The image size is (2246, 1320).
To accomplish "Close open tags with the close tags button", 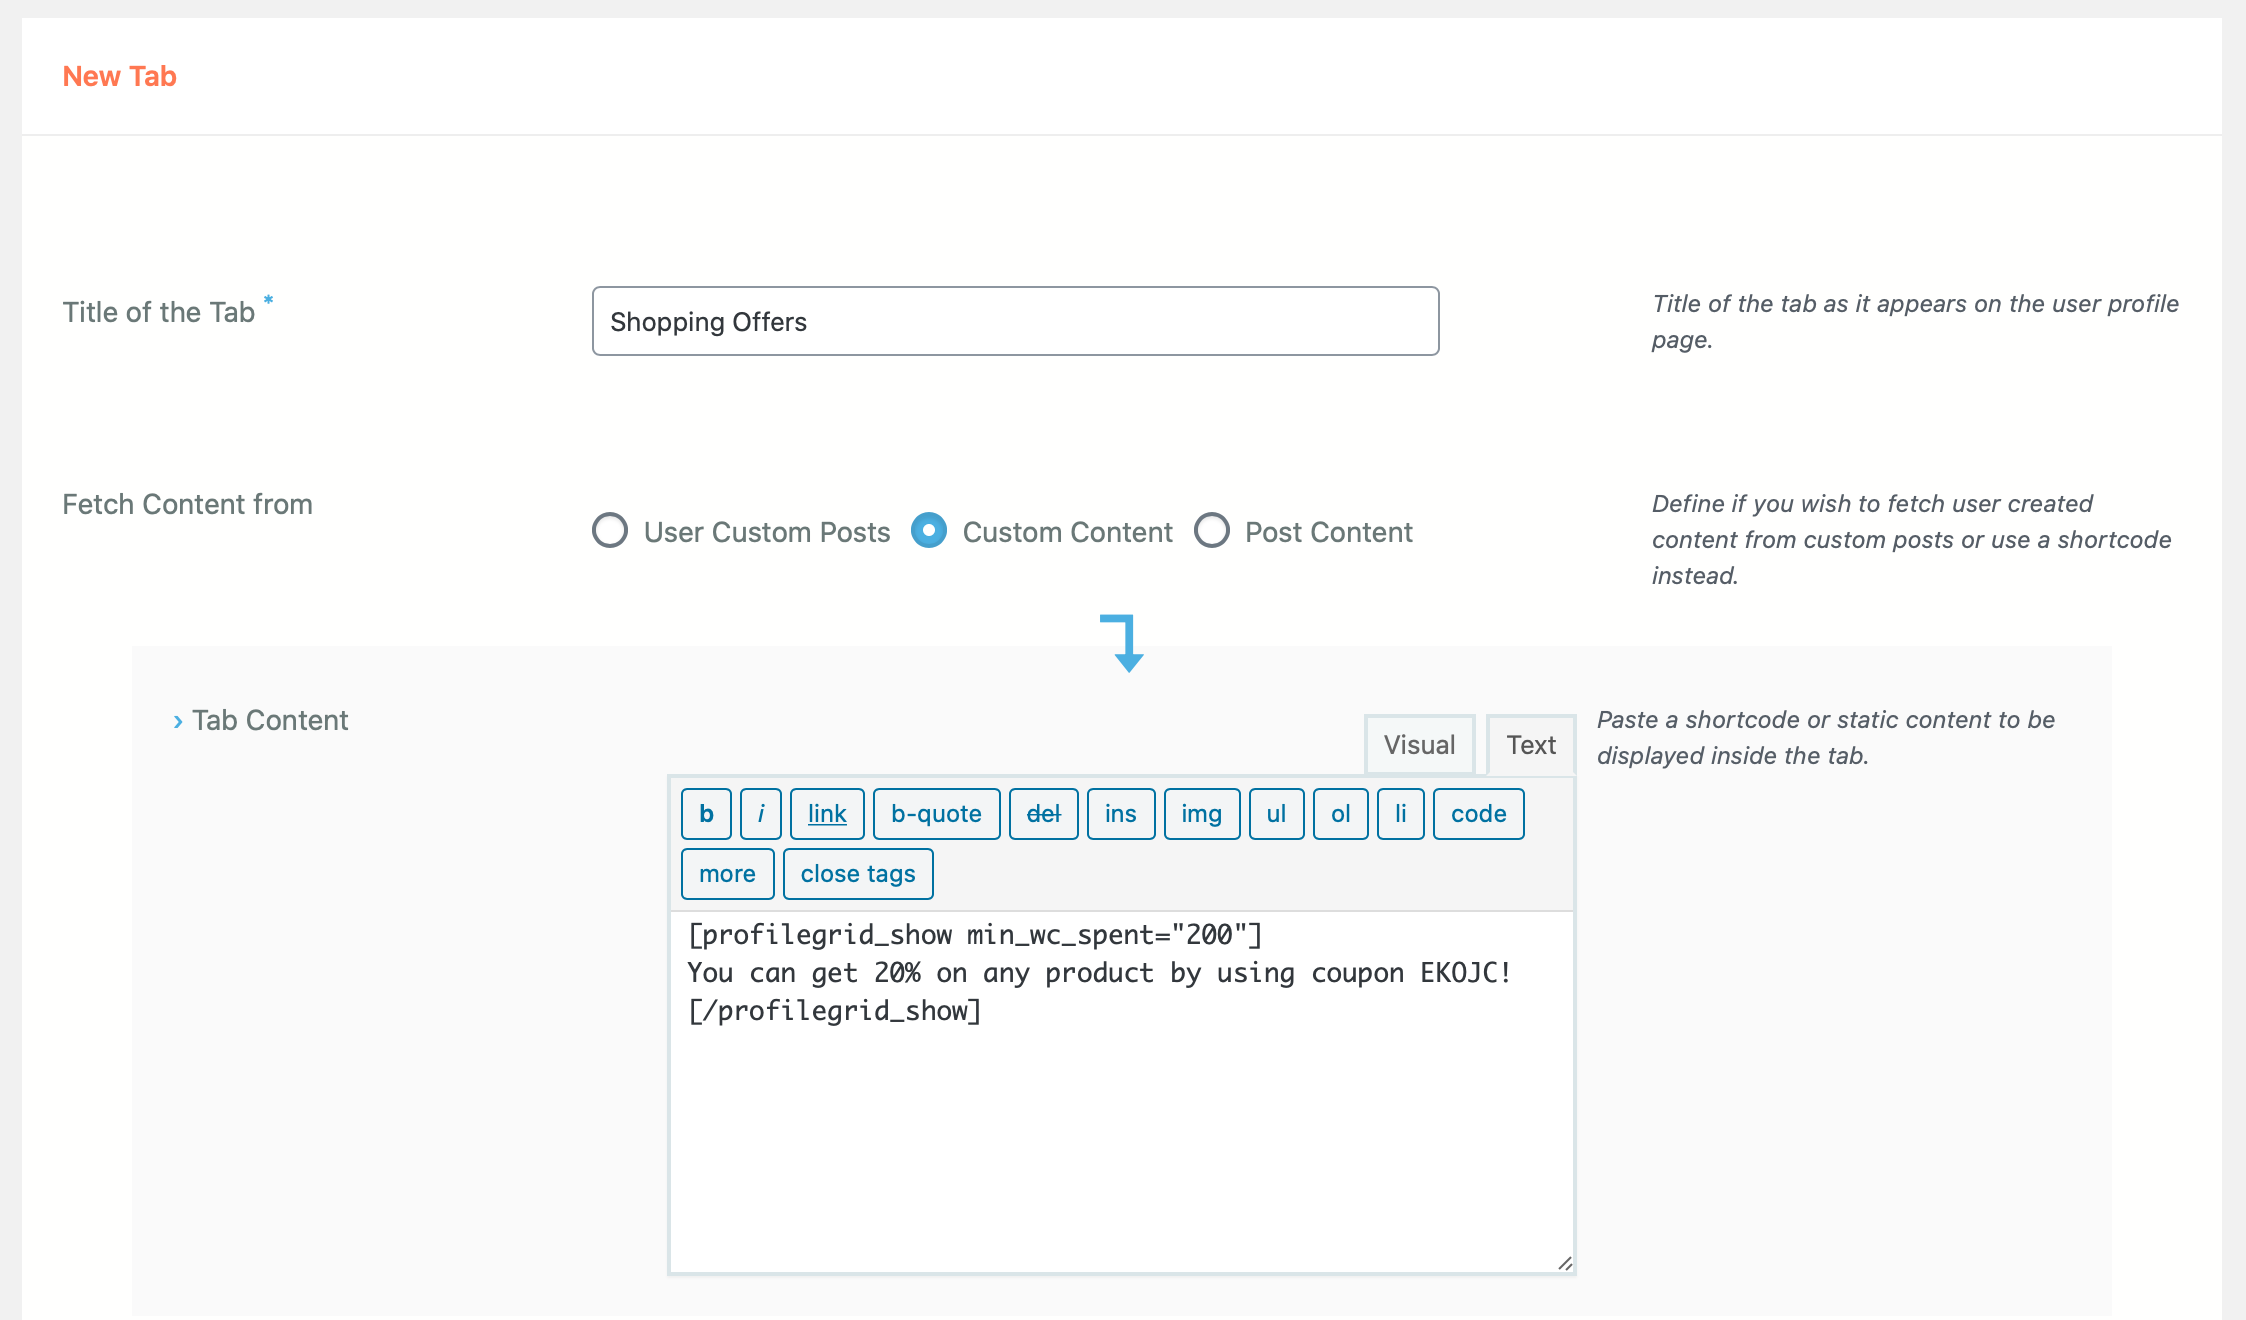I will [x=857, y=873].
